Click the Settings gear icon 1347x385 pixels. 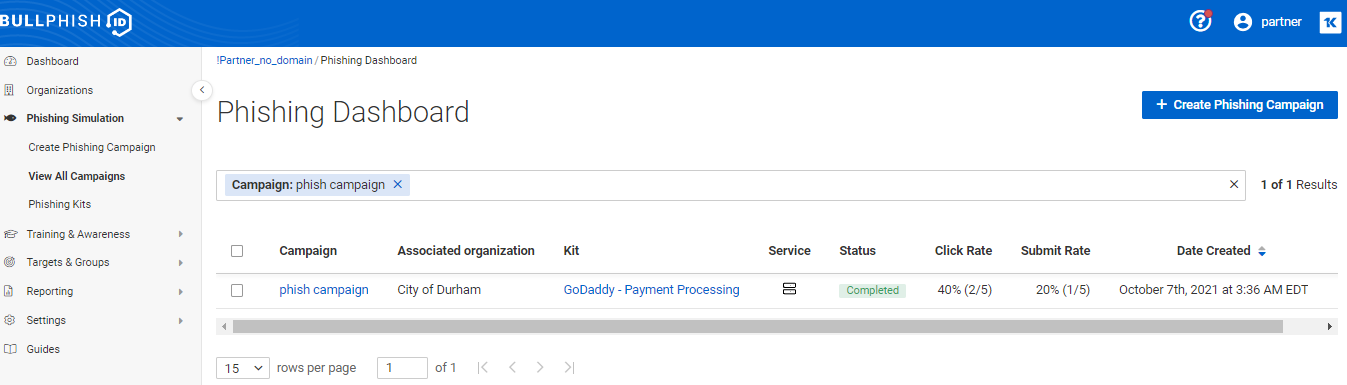(10, 320)
